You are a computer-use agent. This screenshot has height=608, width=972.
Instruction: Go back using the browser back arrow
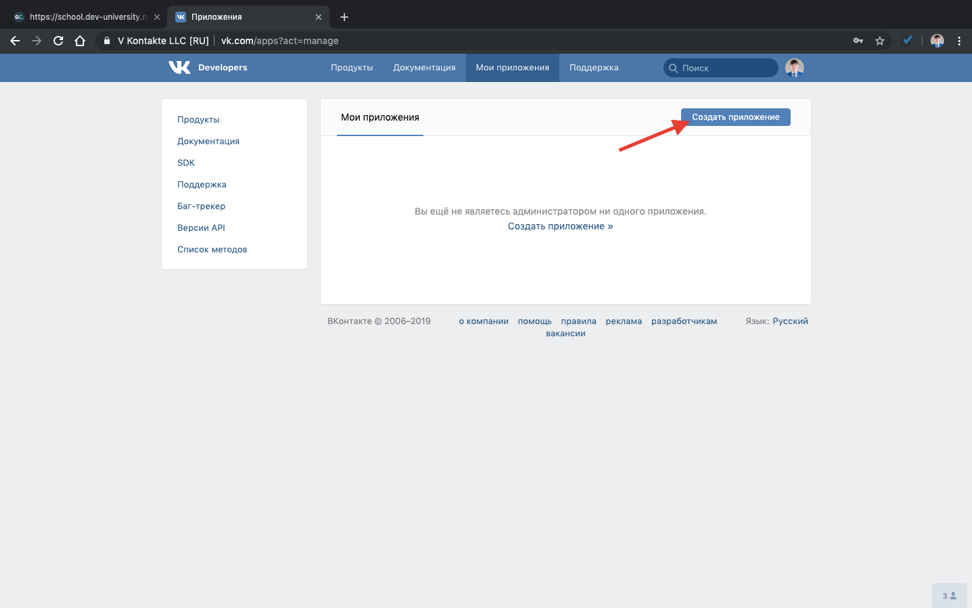(15, 41)
